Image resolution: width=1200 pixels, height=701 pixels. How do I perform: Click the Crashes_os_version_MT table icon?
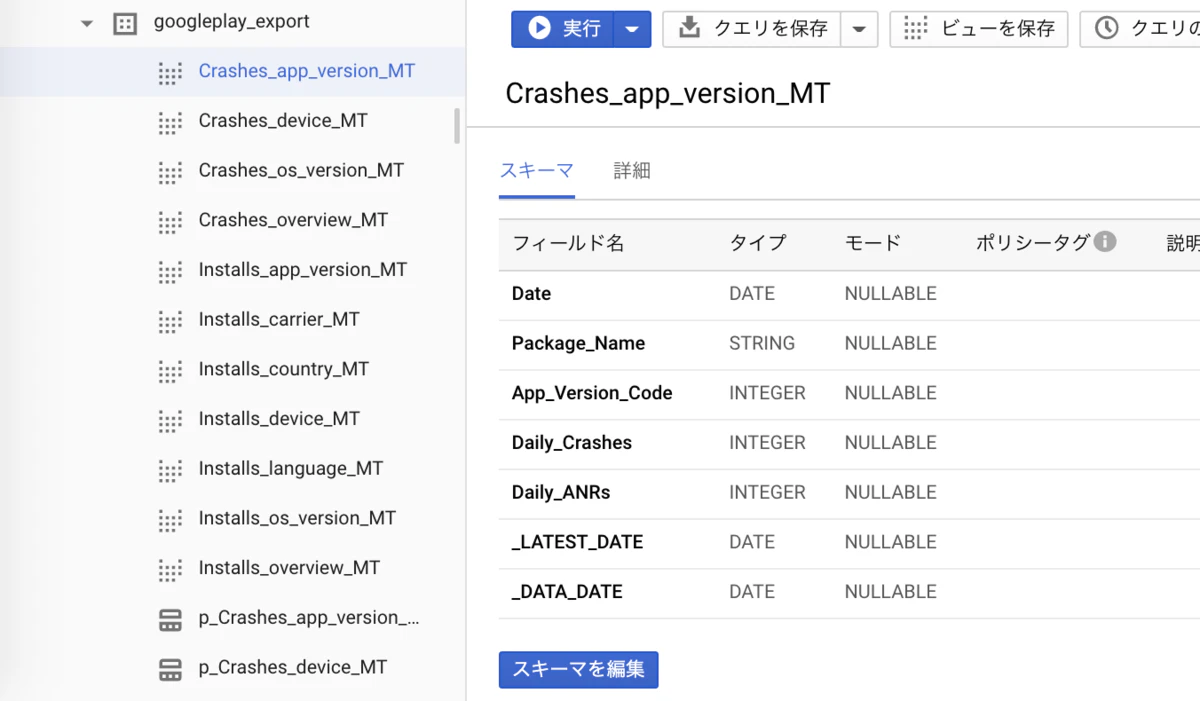(170, 172)
